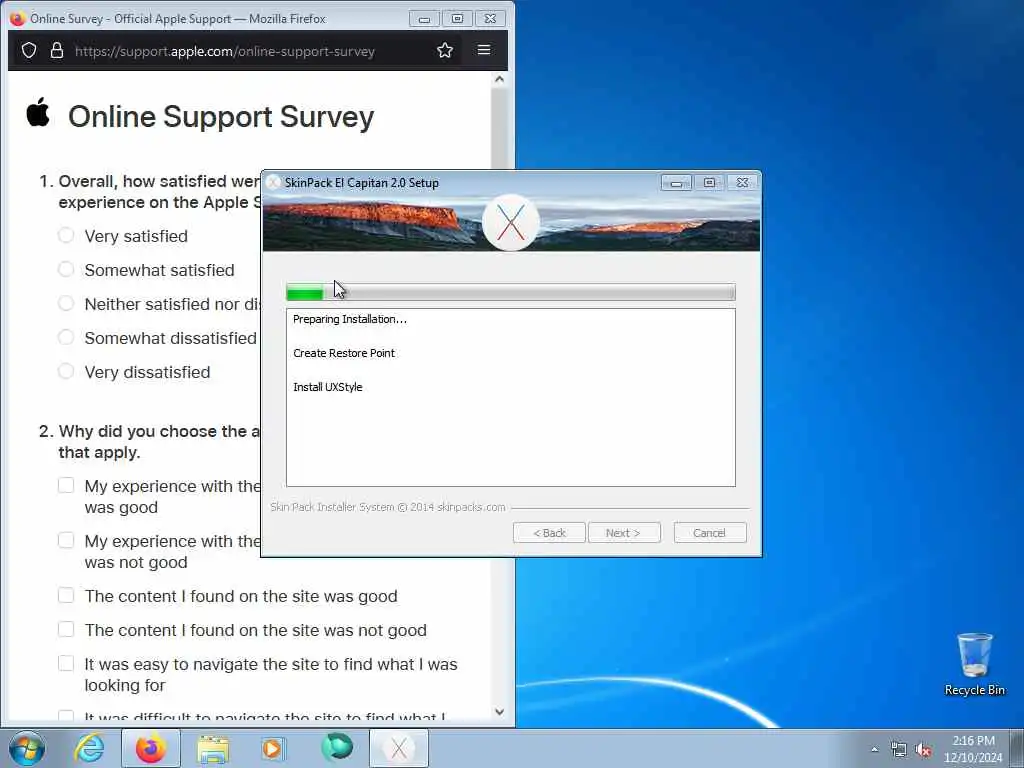Click the page scrollbar up arrow
Viewport: 1024px width, 768px height.
500,80
